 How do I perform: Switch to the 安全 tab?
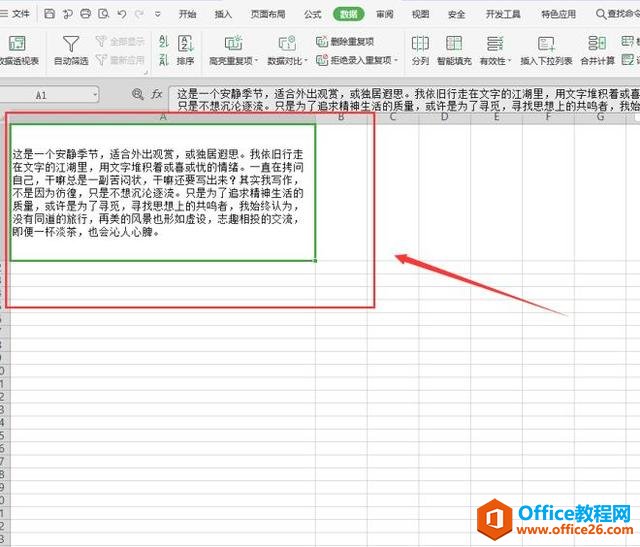click(456, 14)
